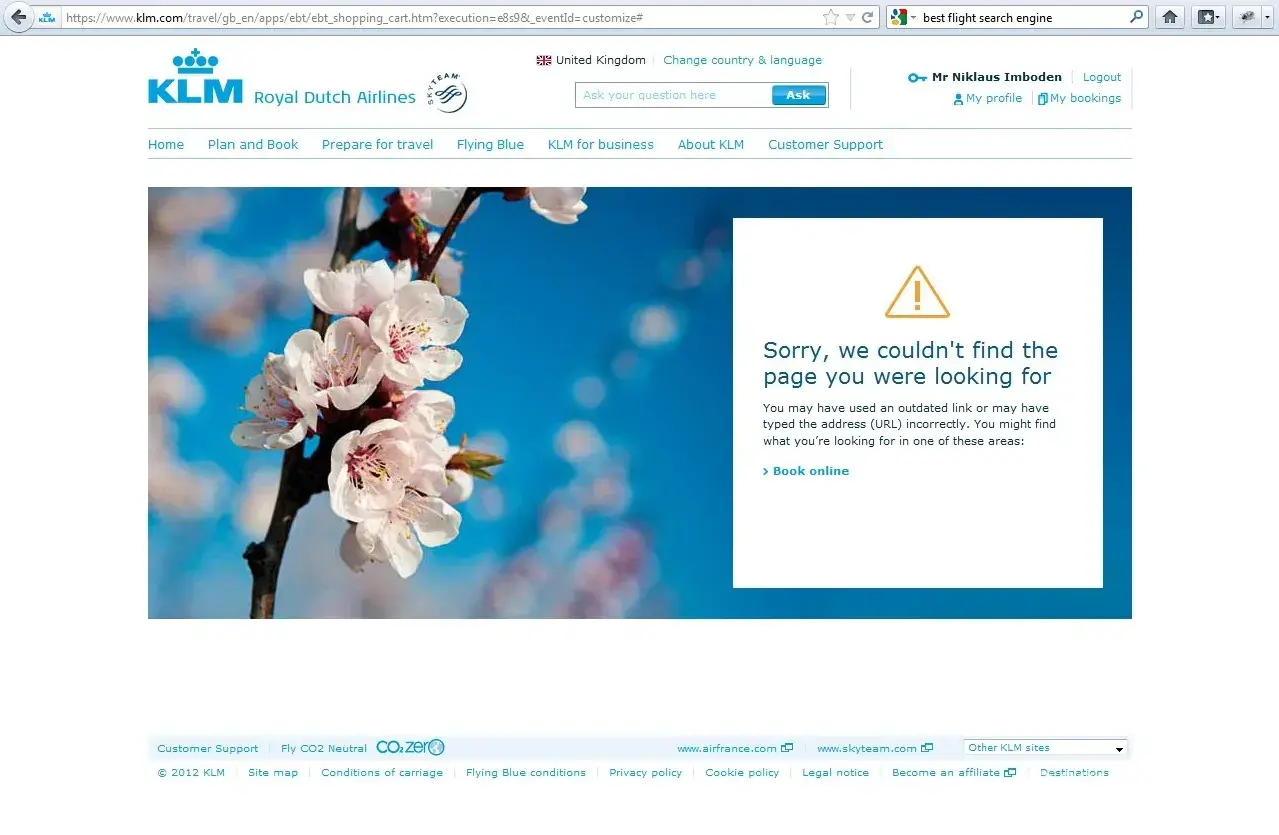Bookmark this page with the star icon

coord(830,17)
